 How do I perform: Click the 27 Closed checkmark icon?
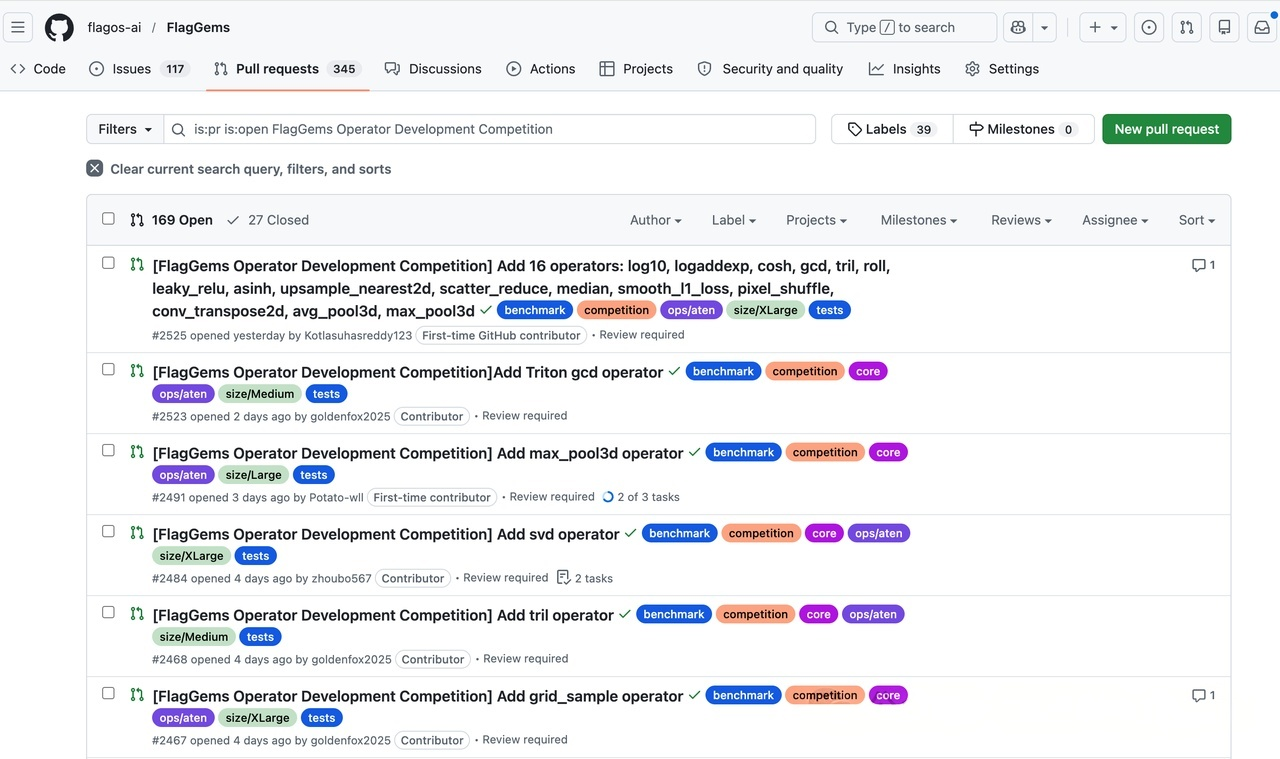(x=233, y=219)
